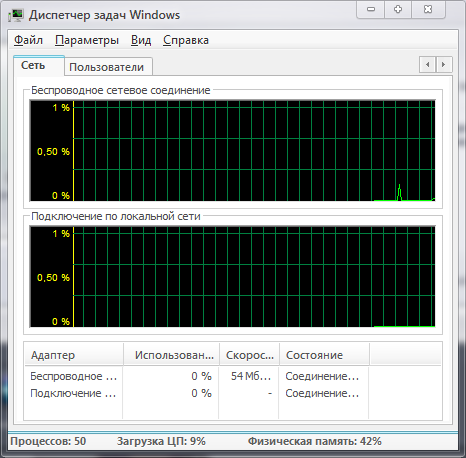
Task: Click the local area connection graph
Action: click(233, 277)
